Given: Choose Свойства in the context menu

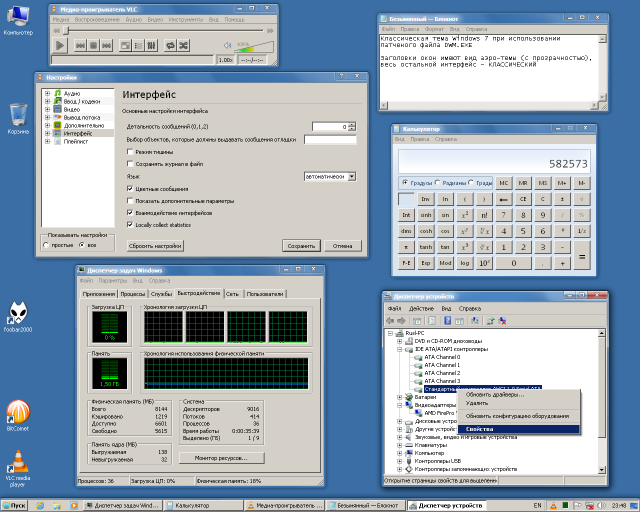Looking at the screenshot, I should (x=479, y=429).
